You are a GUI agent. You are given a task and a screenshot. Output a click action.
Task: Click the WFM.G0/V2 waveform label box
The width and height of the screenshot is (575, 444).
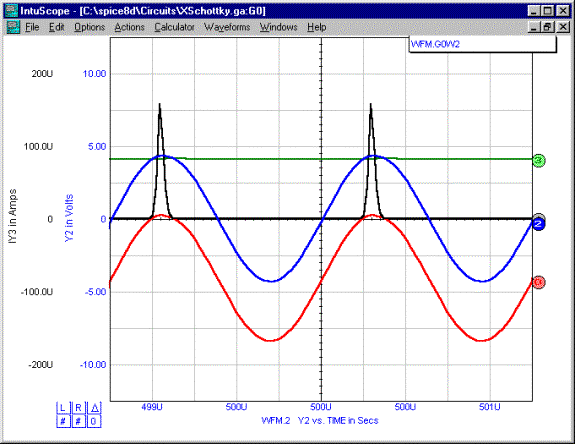[482, 44]
